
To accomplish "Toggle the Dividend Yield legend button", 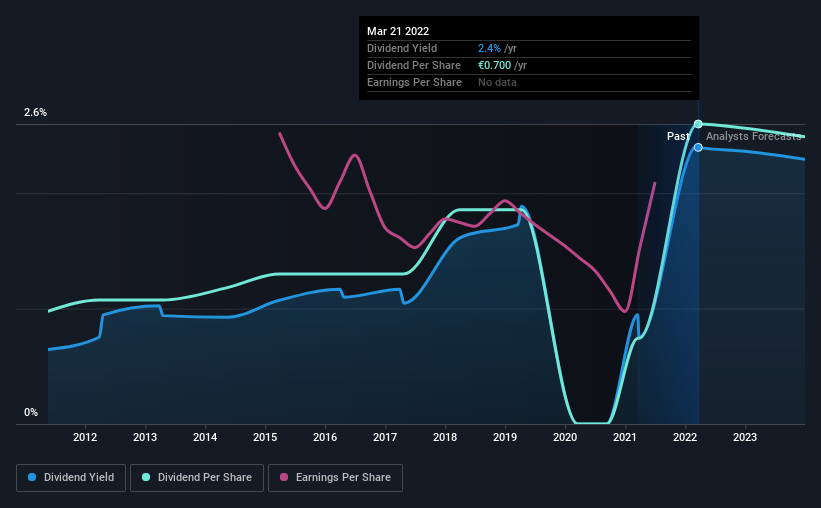I will (71, 478).
